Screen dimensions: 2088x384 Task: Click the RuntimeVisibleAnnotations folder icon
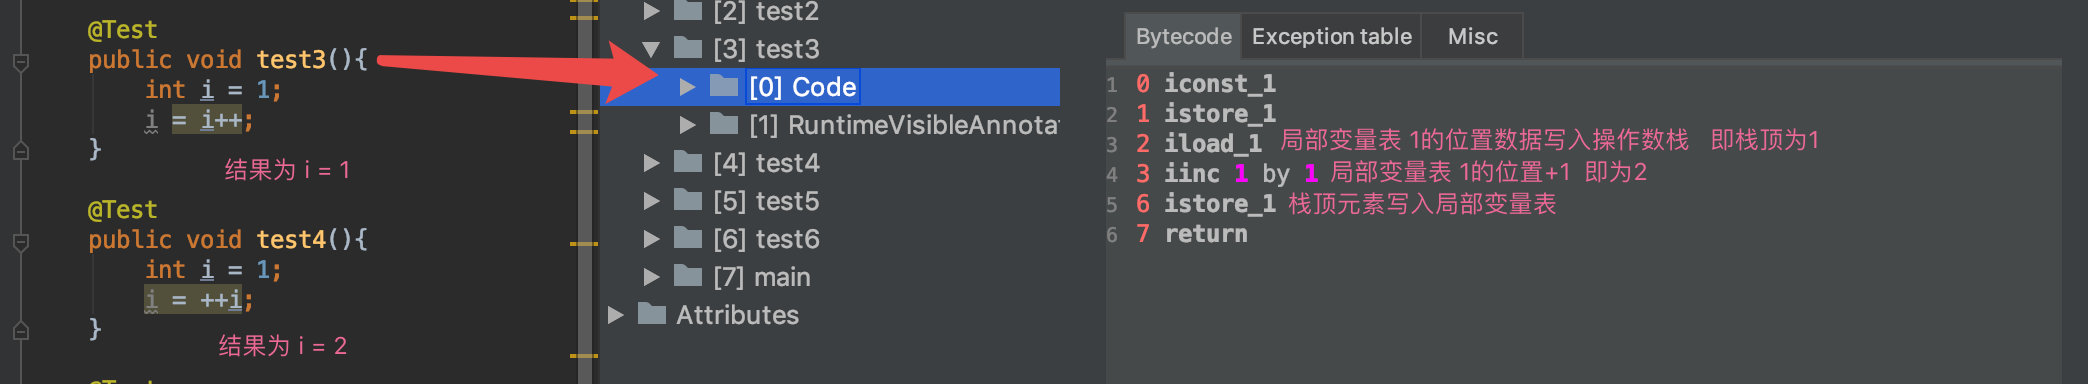[x=723, y=124]
